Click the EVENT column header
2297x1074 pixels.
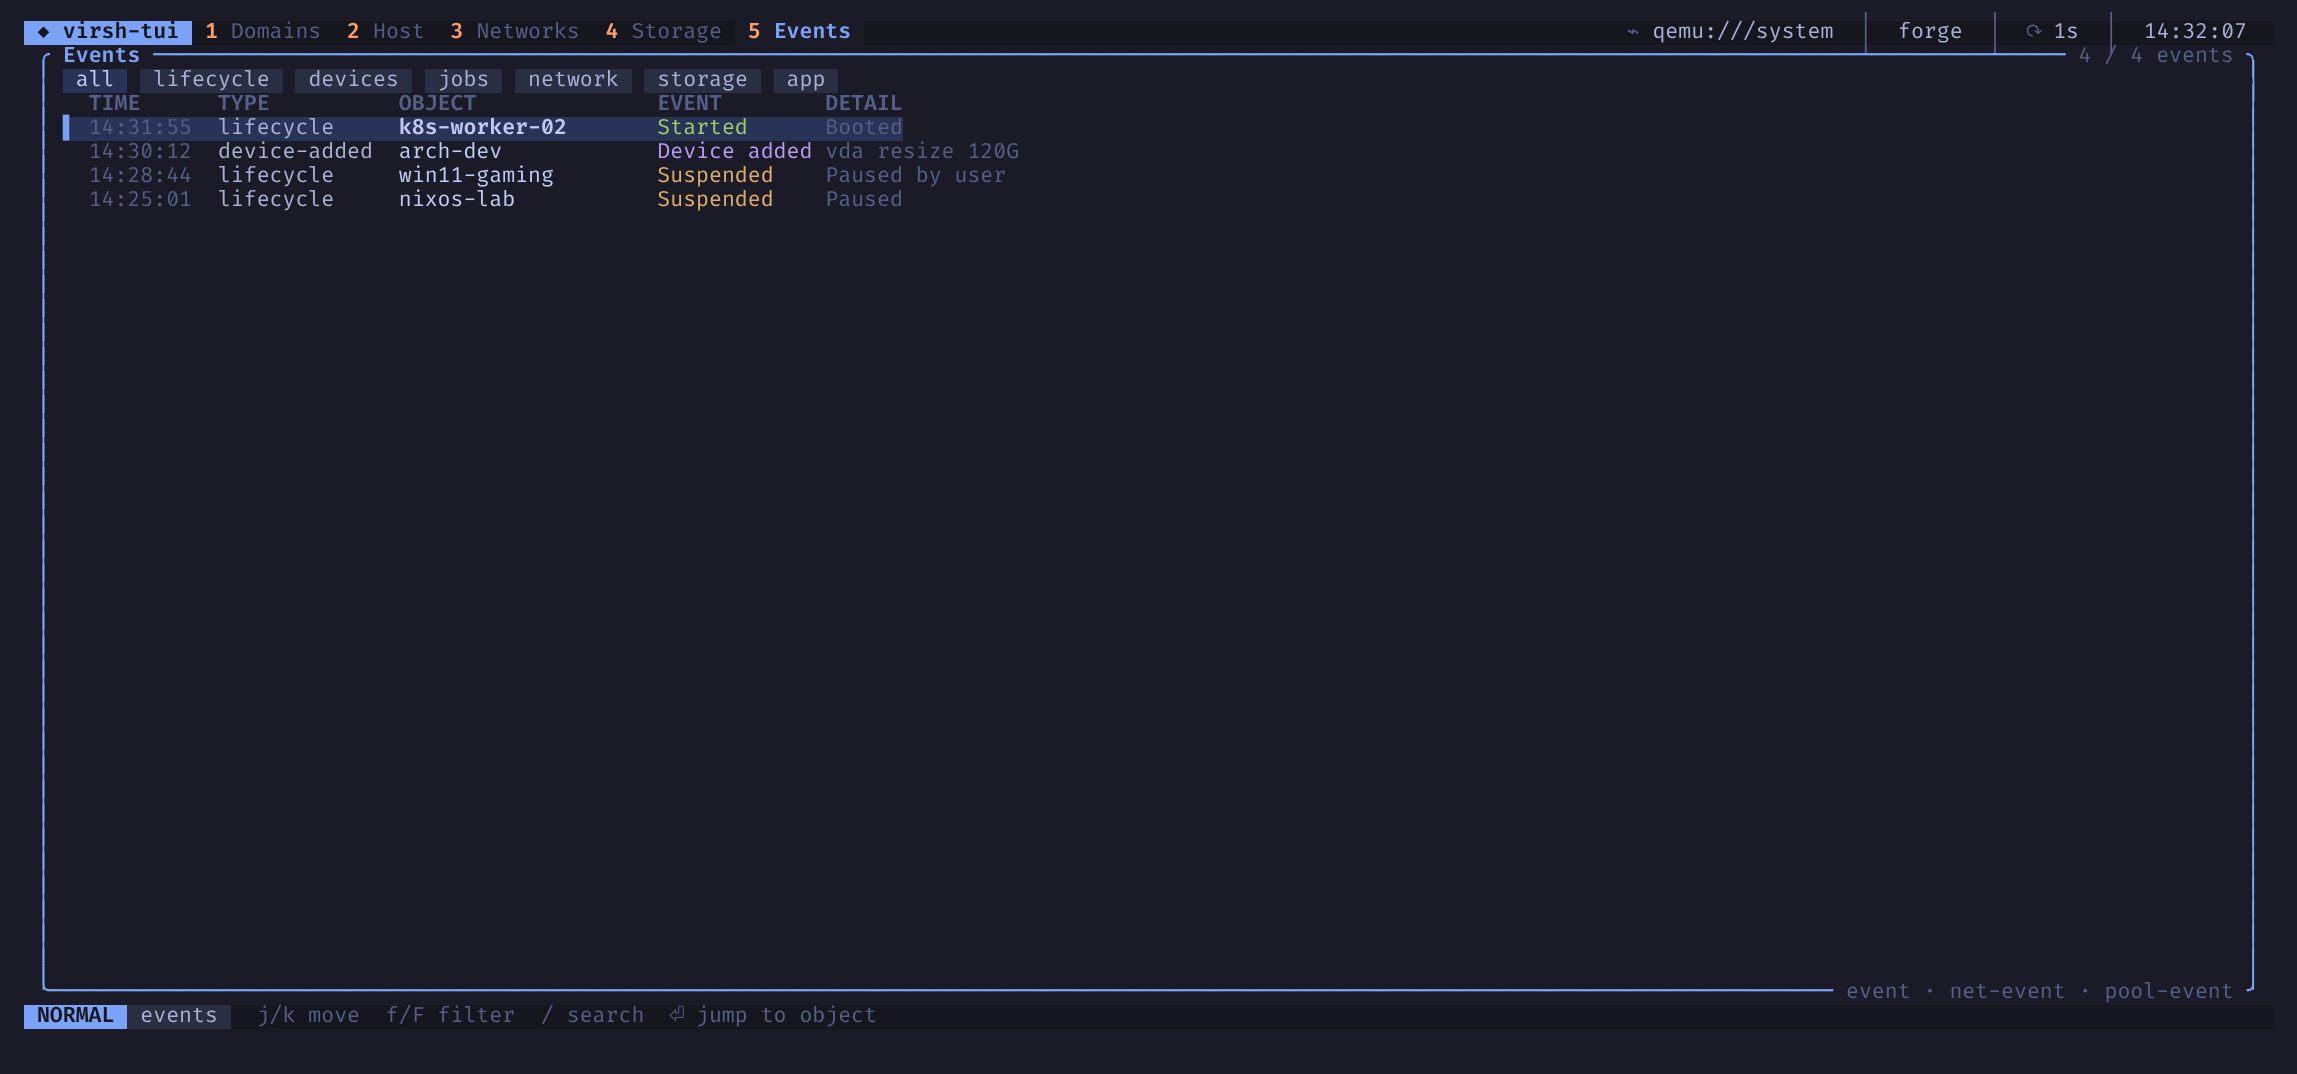(689, 104)
